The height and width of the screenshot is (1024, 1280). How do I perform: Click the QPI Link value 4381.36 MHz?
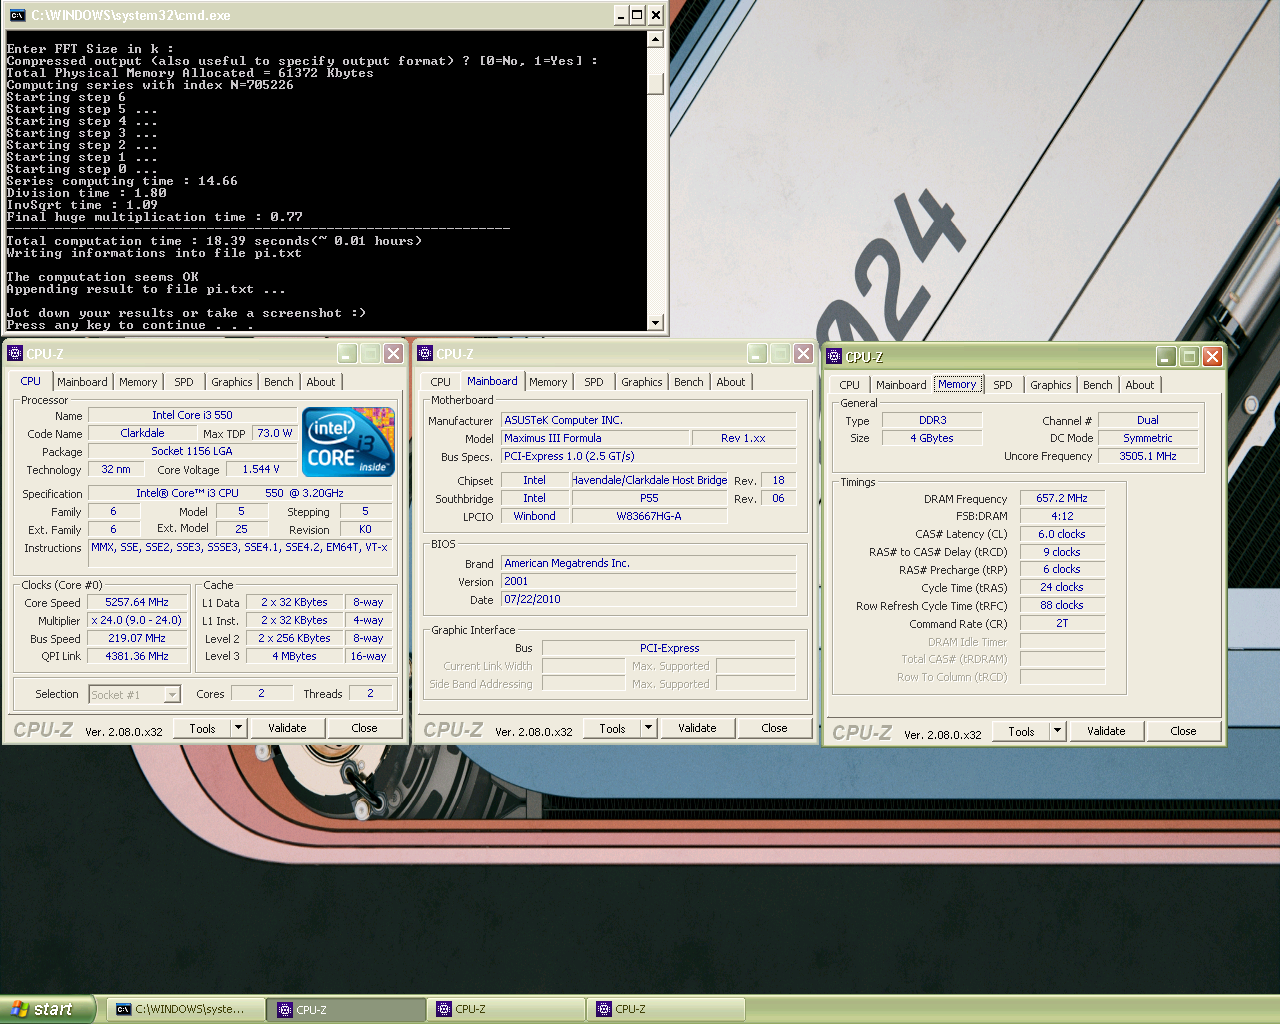137,656
